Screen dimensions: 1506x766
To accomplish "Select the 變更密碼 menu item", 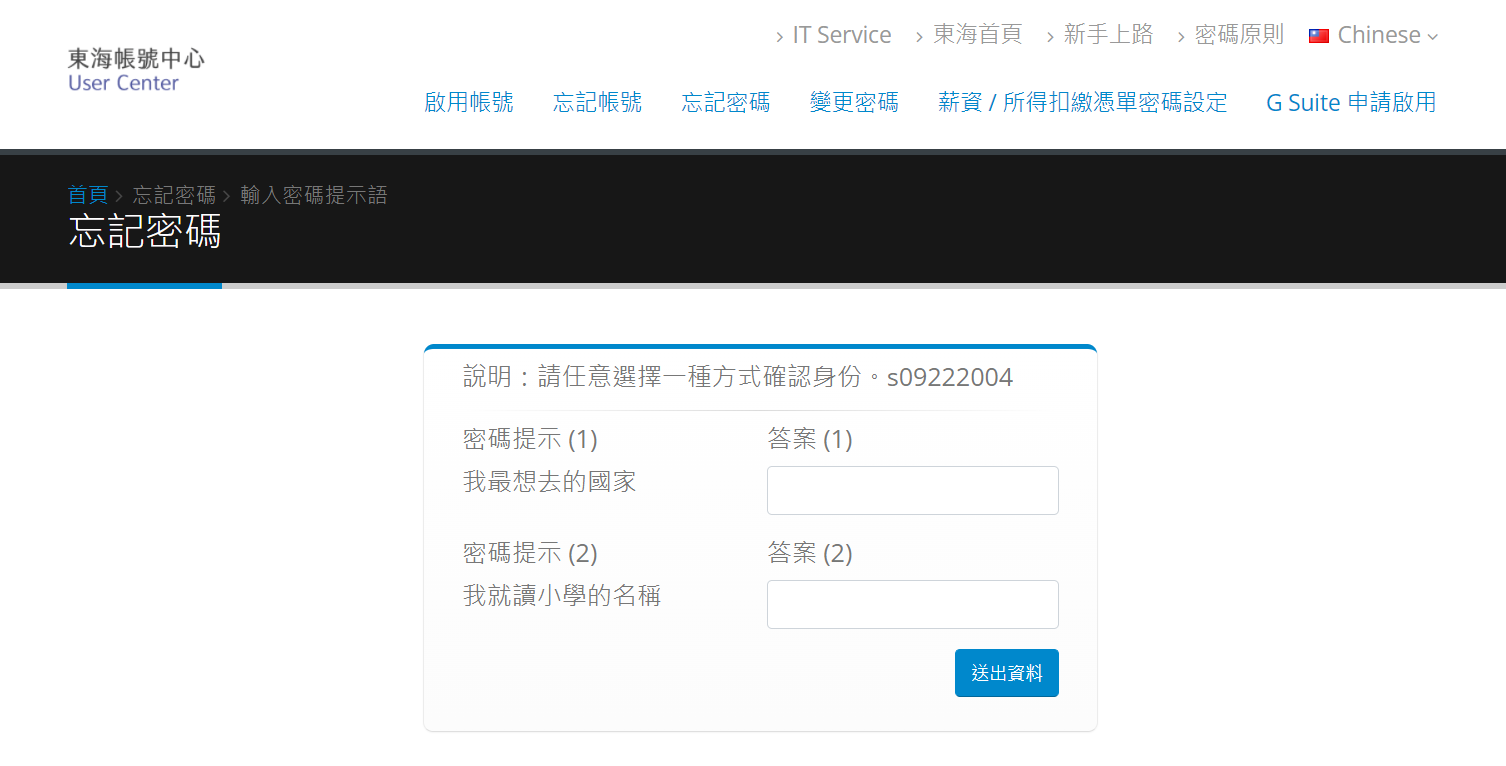I will pyautogui.click(x=854, y=102).
